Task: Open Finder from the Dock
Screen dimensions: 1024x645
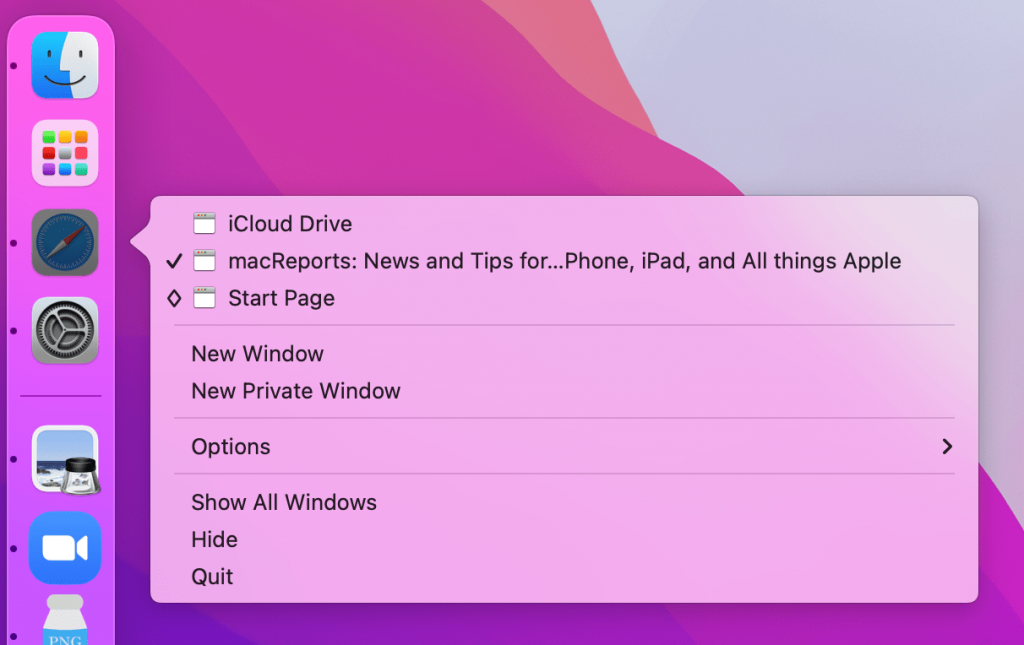Action: (65, 65)
